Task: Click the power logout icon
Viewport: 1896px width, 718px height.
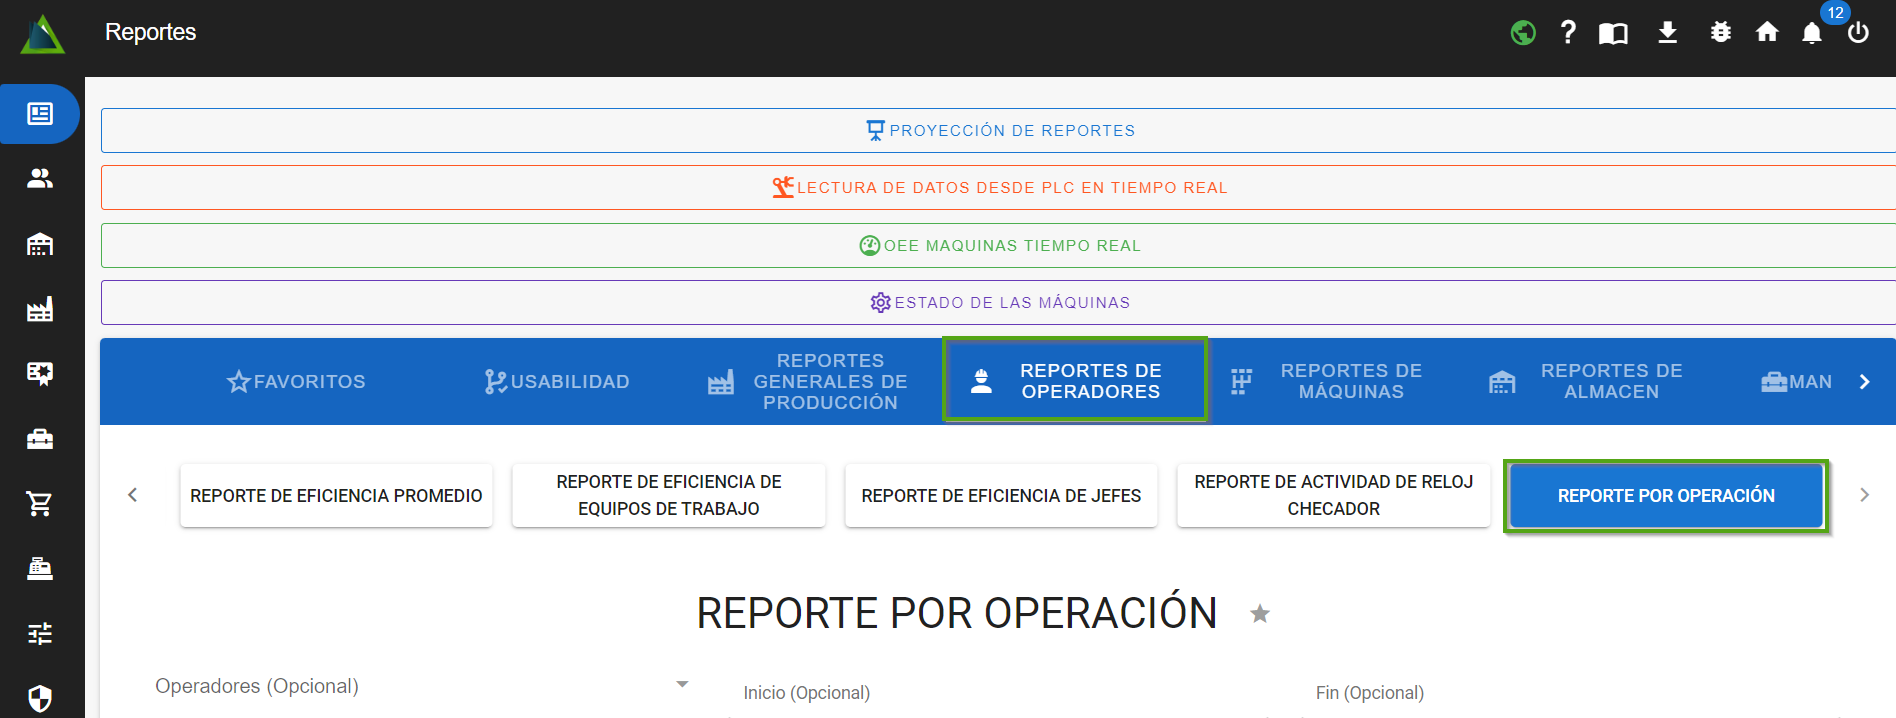Action: [1858, 33]
